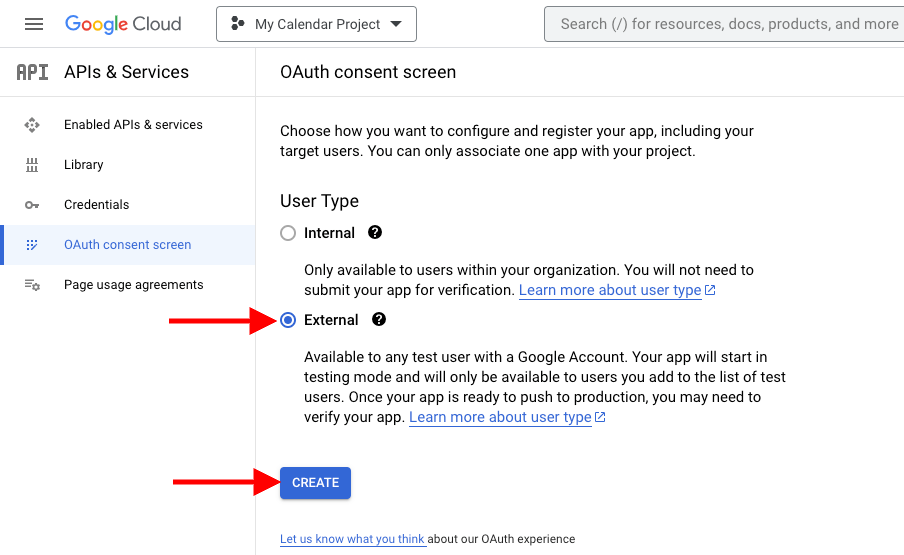Open the Library menu item
The image size is (904, 555).
point(84,165)
